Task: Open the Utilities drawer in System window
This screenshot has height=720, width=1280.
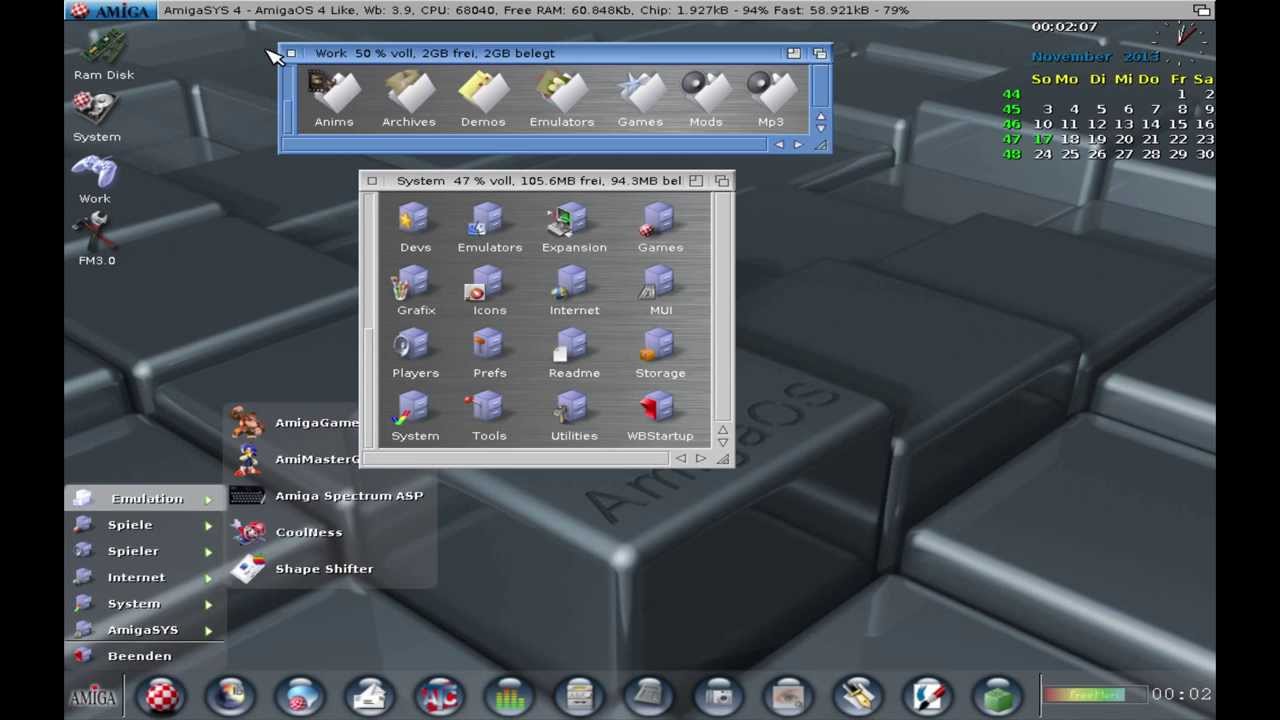Action: point(574,417)
